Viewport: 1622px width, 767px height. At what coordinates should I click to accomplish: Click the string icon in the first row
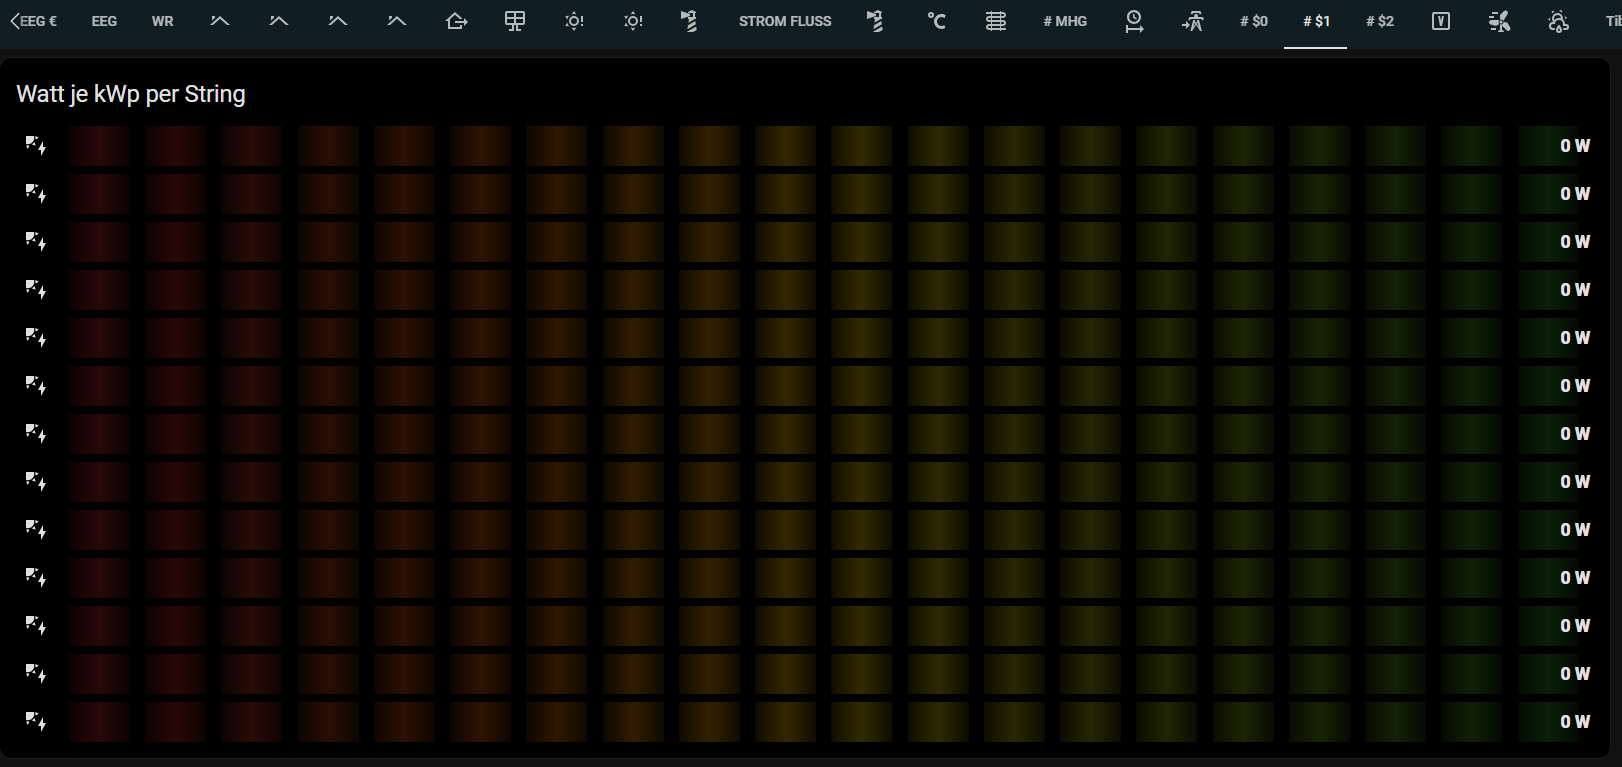[36, 146]
